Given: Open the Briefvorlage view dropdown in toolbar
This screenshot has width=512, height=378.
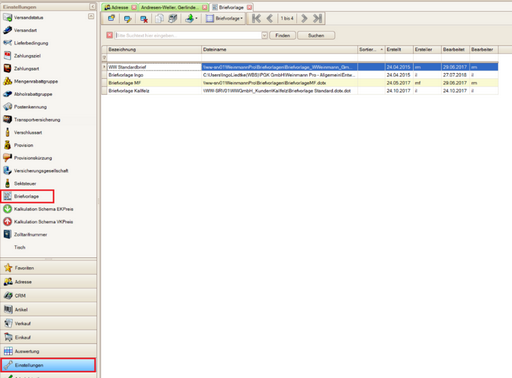Looking at the screenshot, I should tap(224, 18).
